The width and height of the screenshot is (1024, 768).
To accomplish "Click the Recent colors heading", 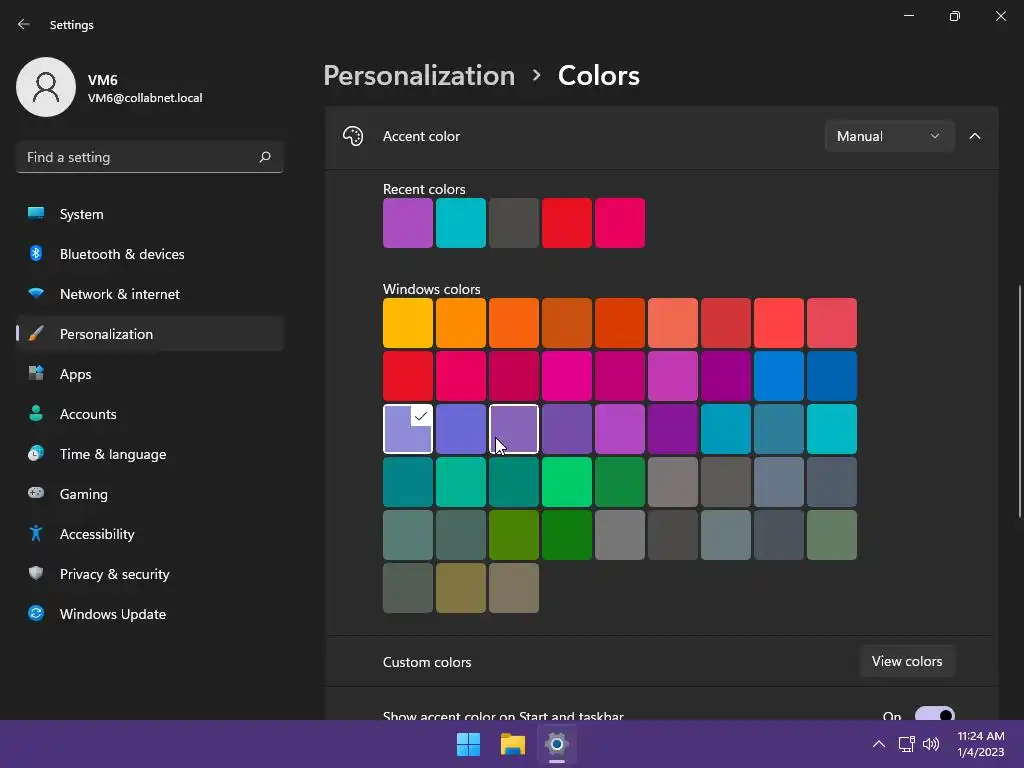I will coord(424,189).
